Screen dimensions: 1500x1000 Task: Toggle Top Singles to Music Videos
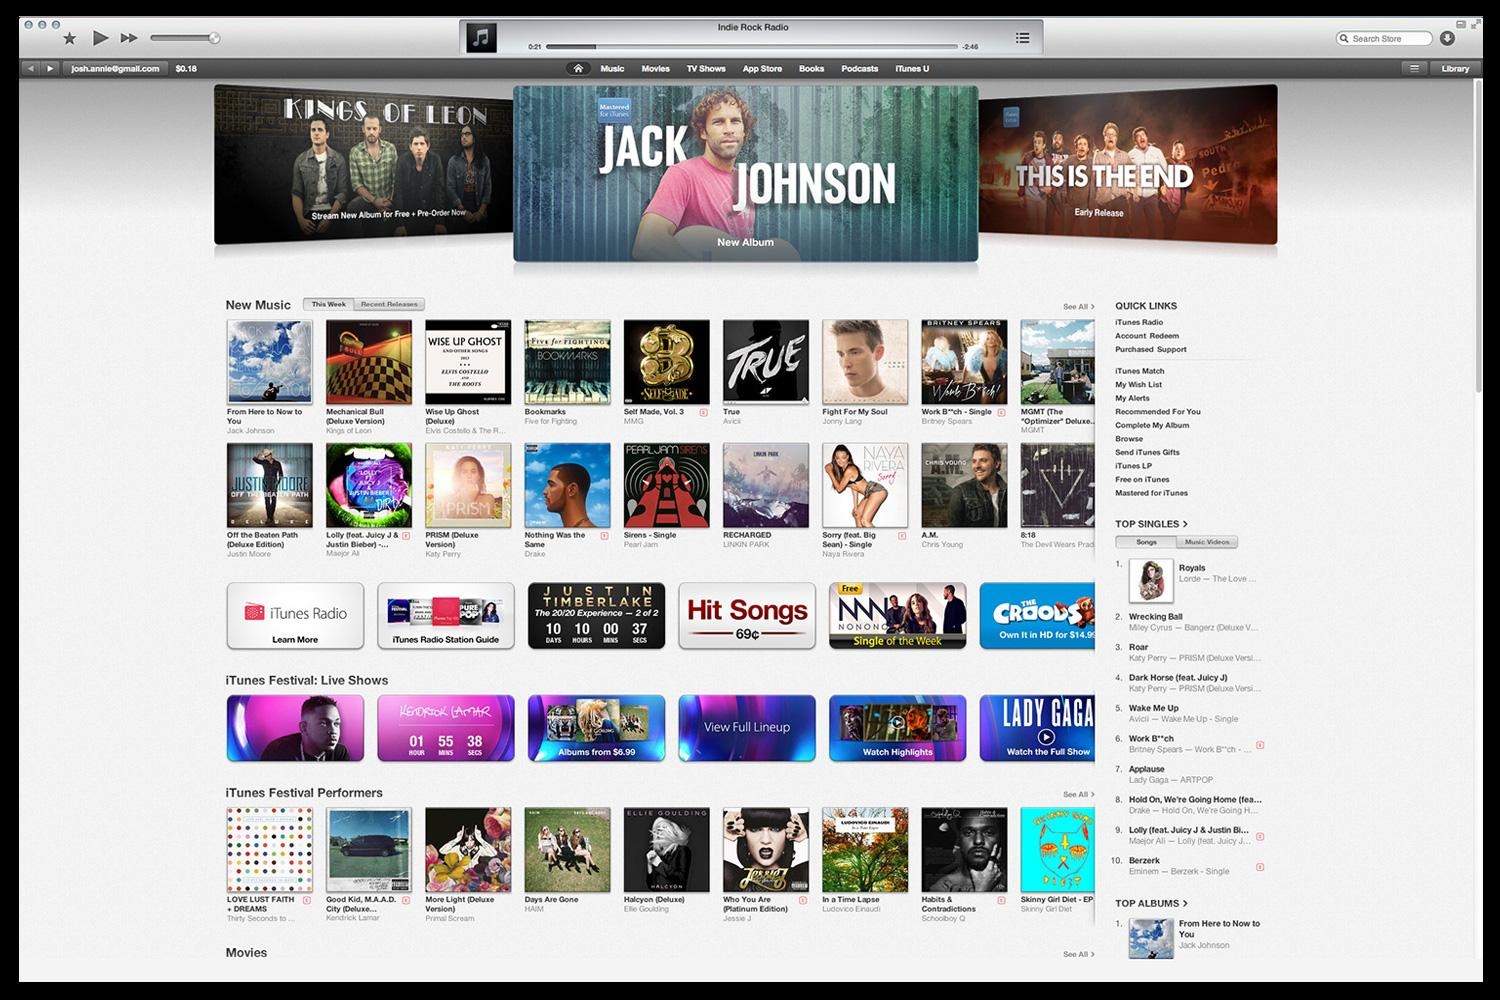pyautogui.click(x=1207, y=542)
